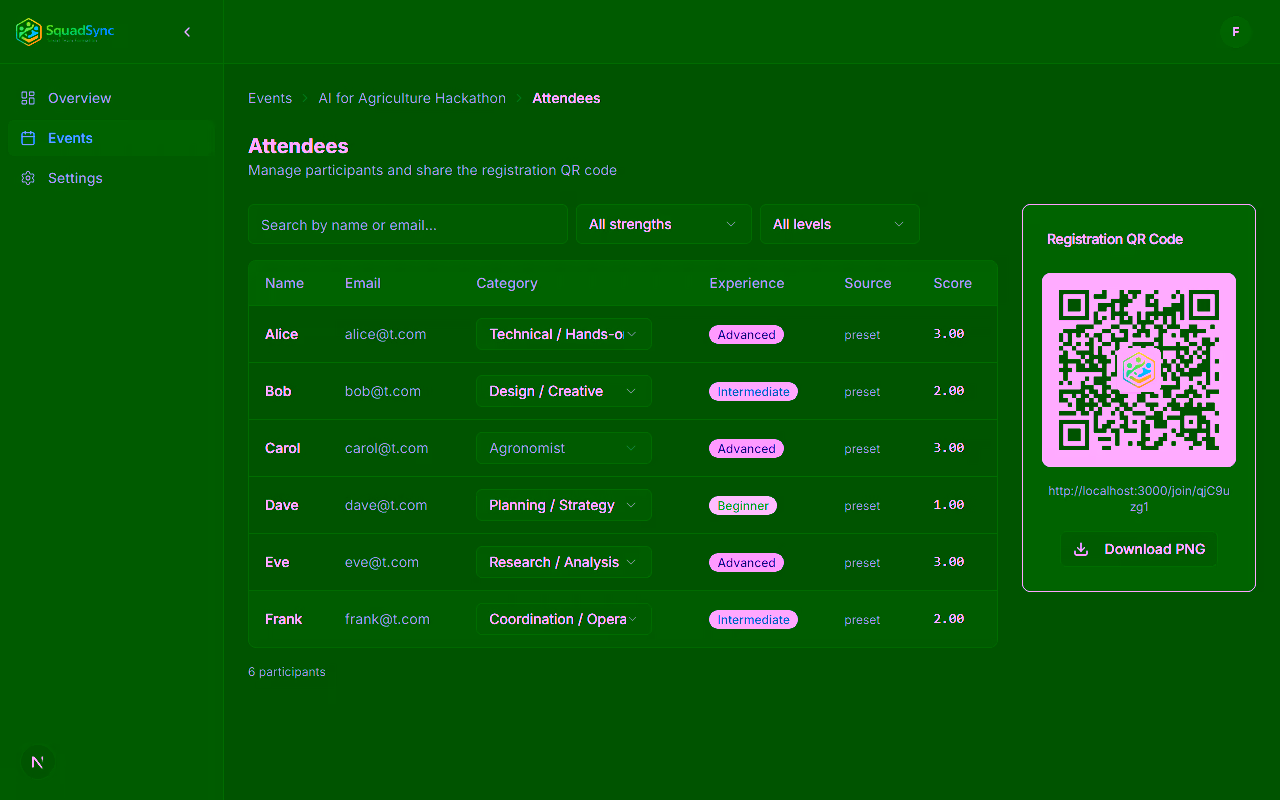Click the registration QR code image
The image size is (1280, 800).
click(1139, 370)
